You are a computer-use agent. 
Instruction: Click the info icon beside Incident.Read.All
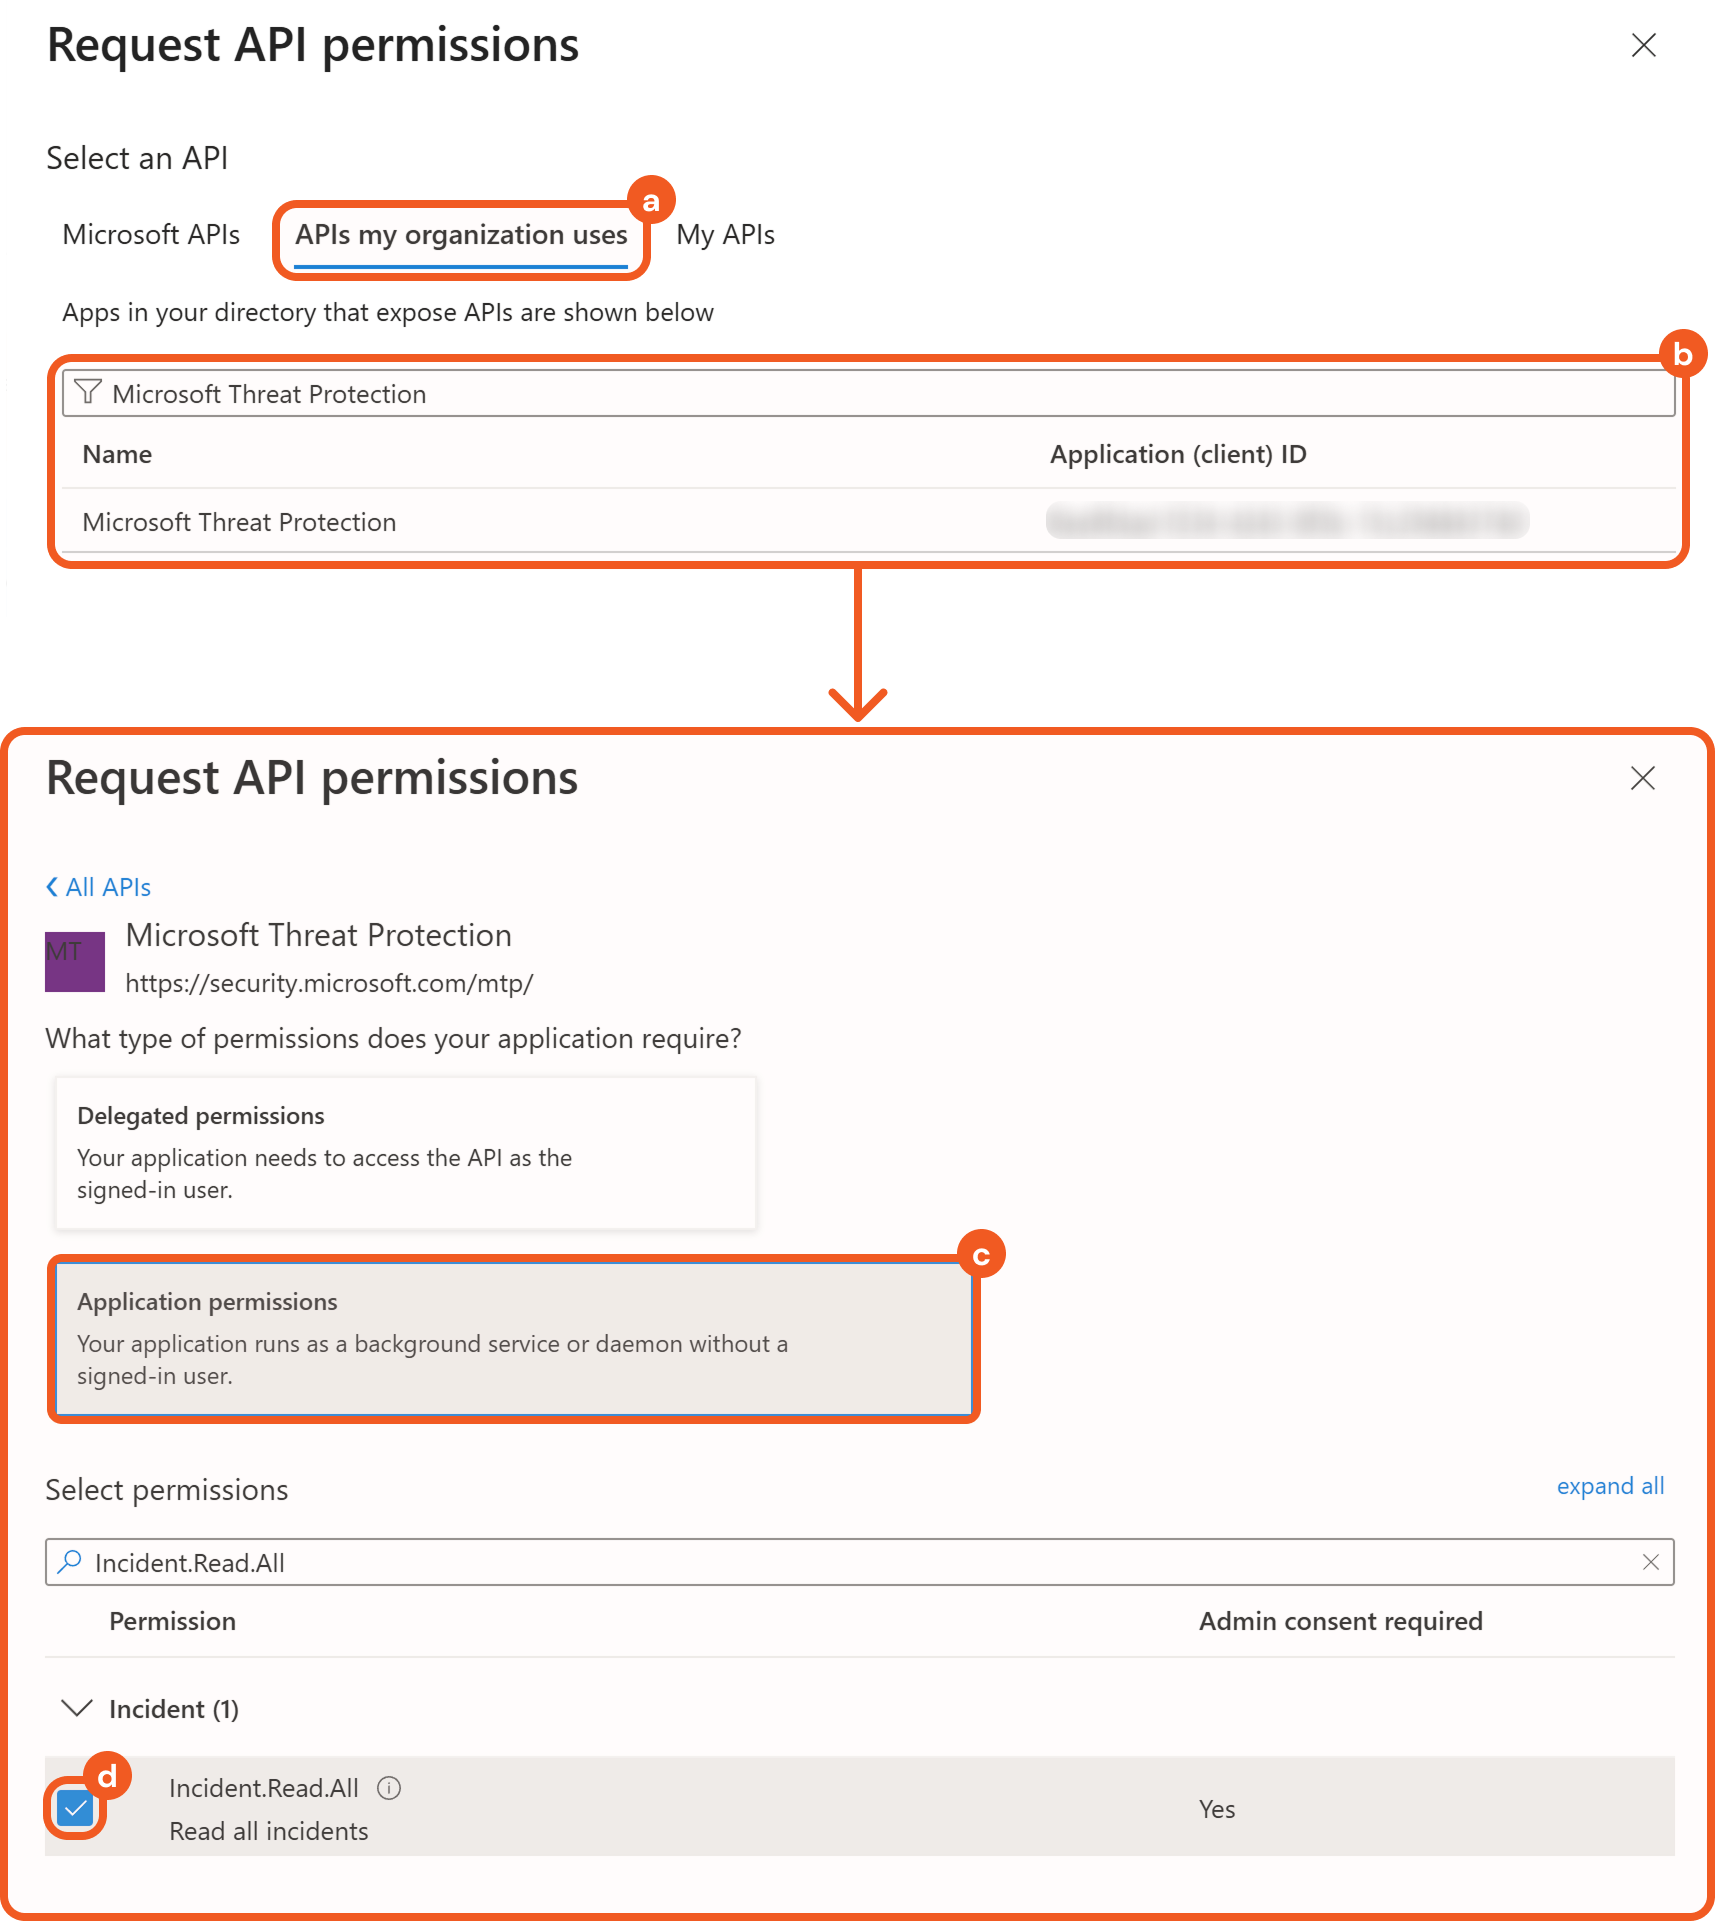[x=389, y=1788]
